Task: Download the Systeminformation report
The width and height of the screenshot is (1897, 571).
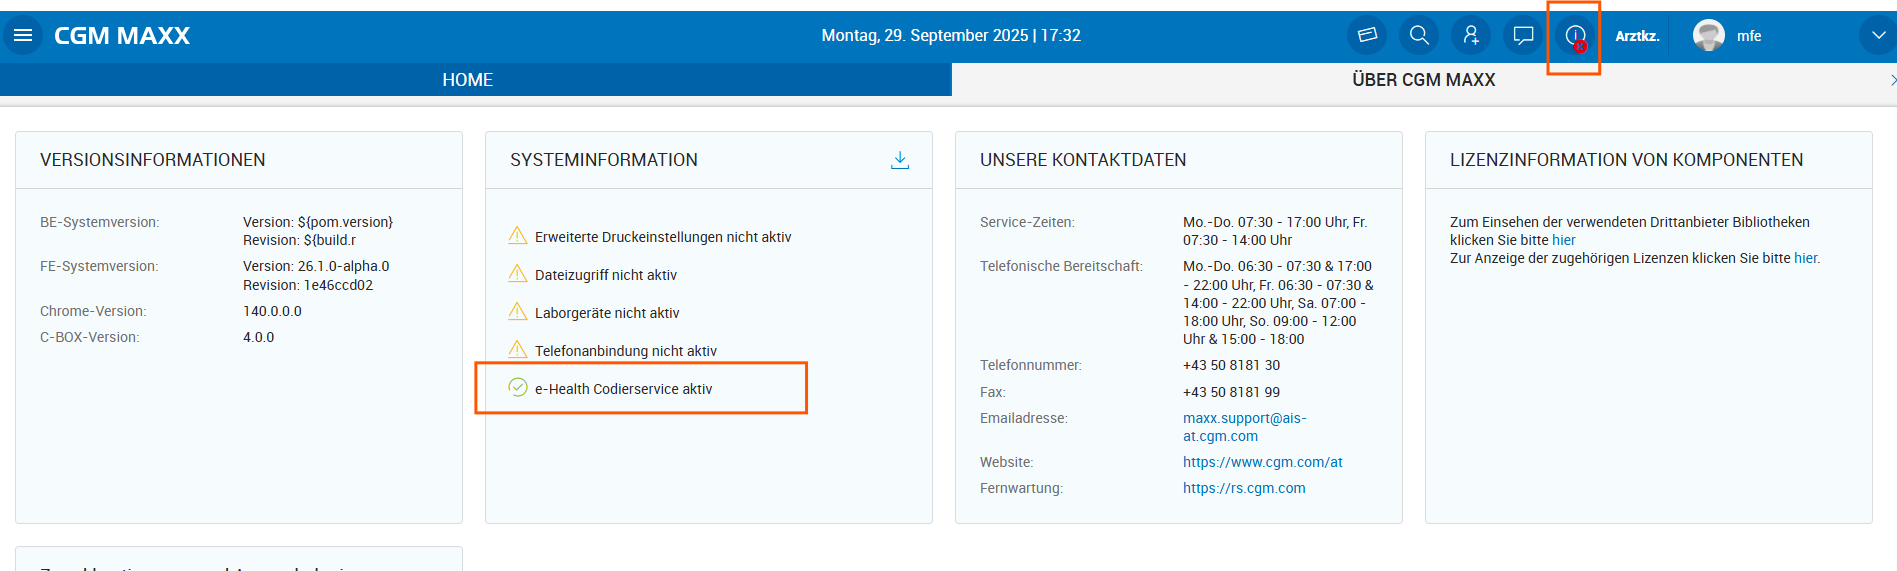Action: click(900, 160)
